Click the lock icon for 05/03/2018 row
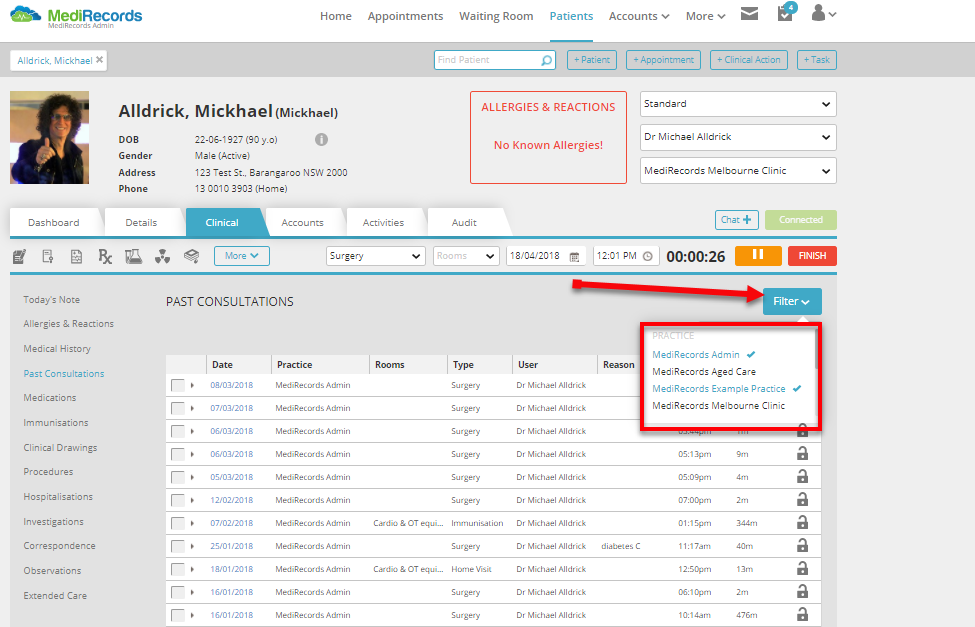This screenshot has height=627, width=975. tap(803, 476)
